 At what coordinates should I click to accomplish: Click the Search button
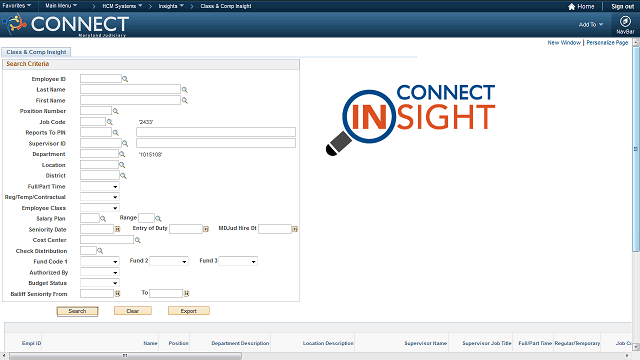tap(77, 311)
